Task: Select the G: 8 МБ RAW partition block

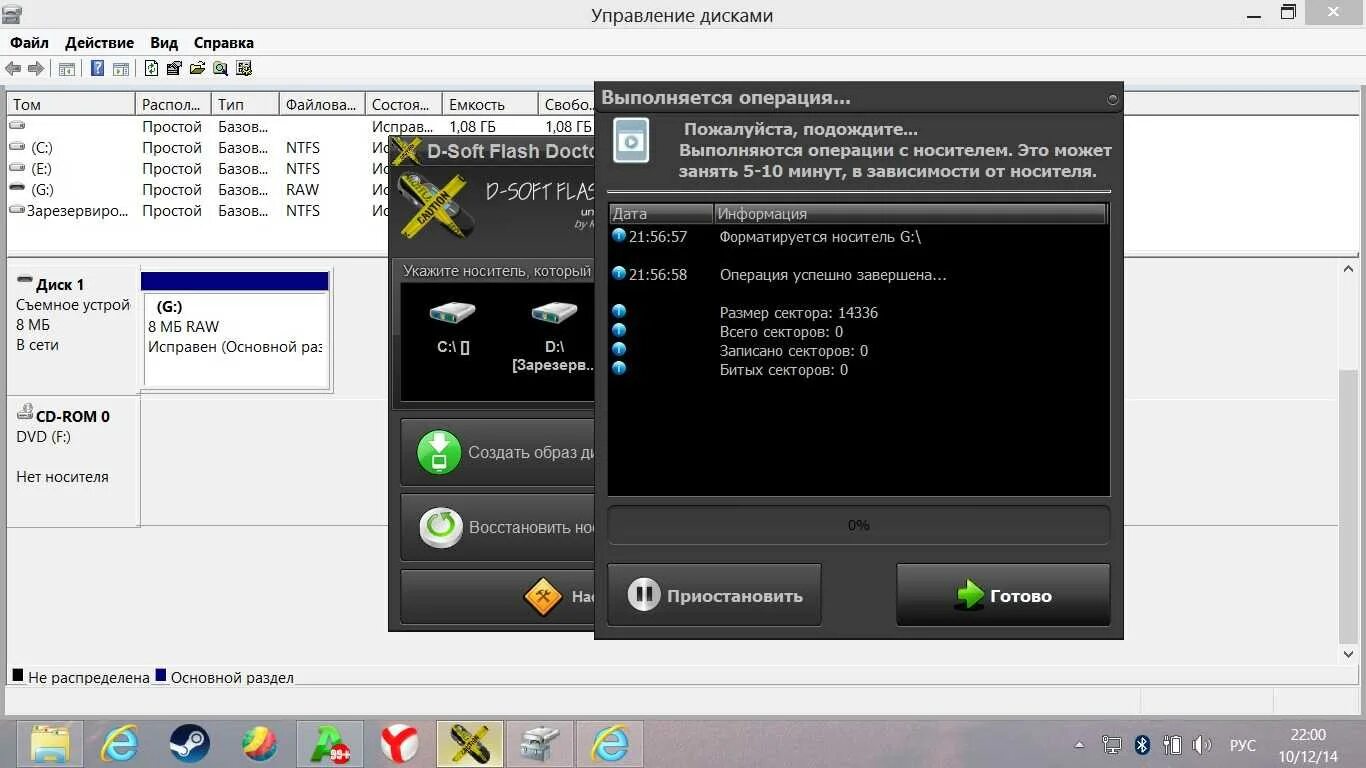Action: click(x=236, y=330)
